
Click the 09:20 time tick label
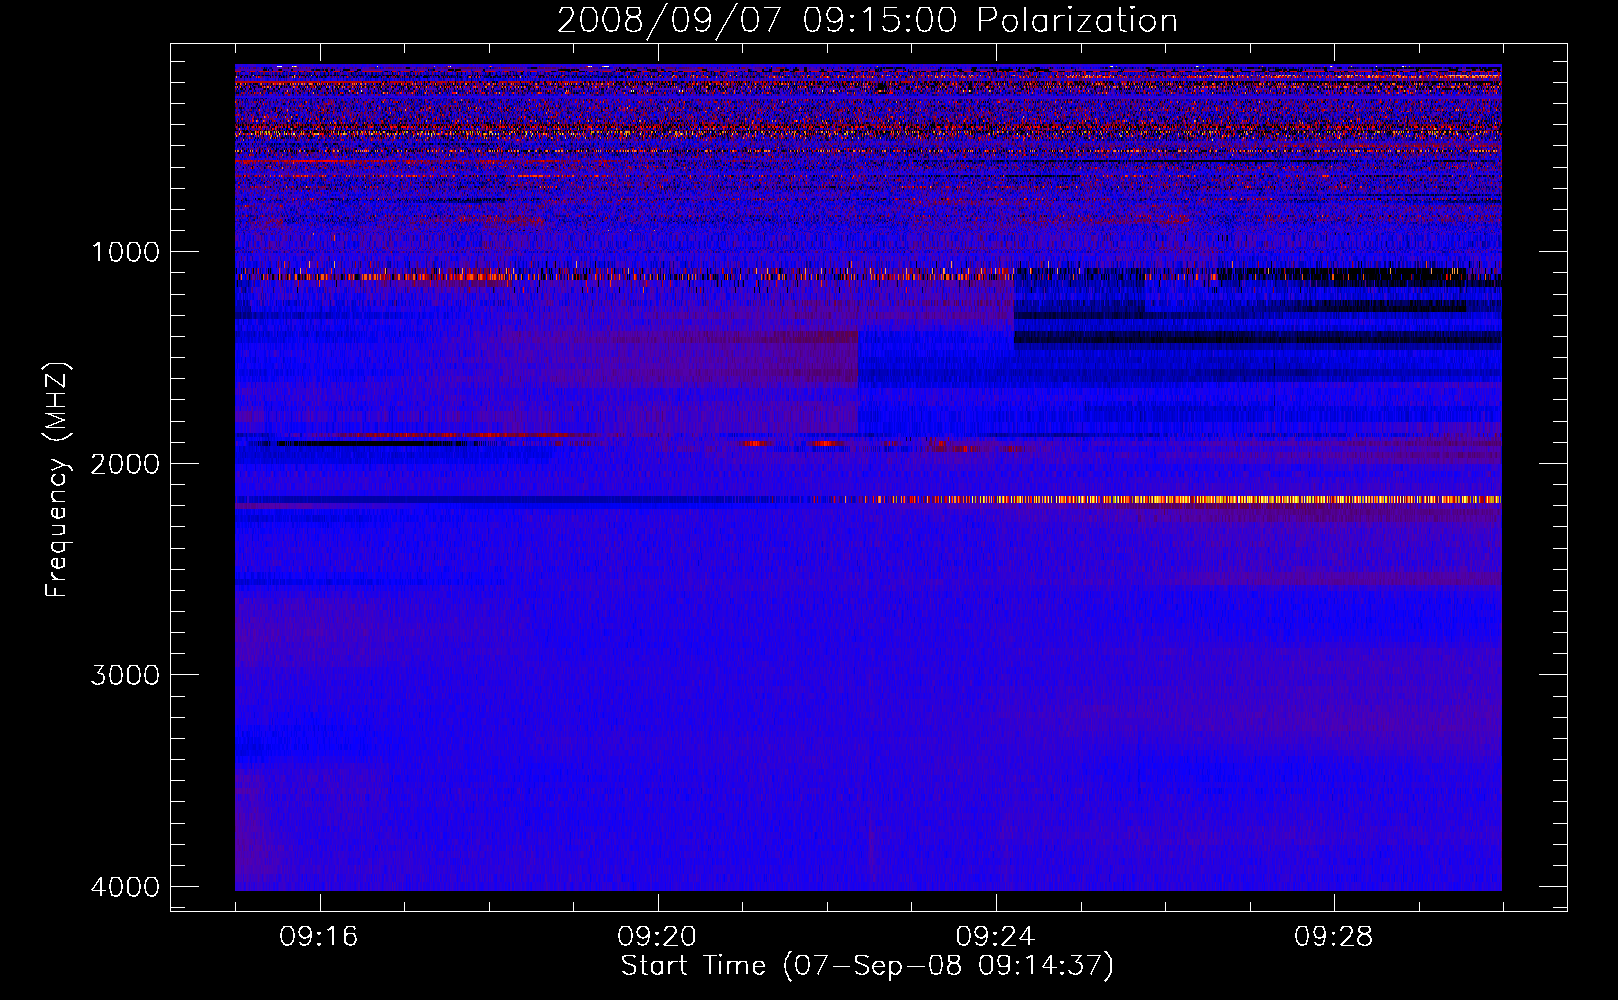point(657,937)
